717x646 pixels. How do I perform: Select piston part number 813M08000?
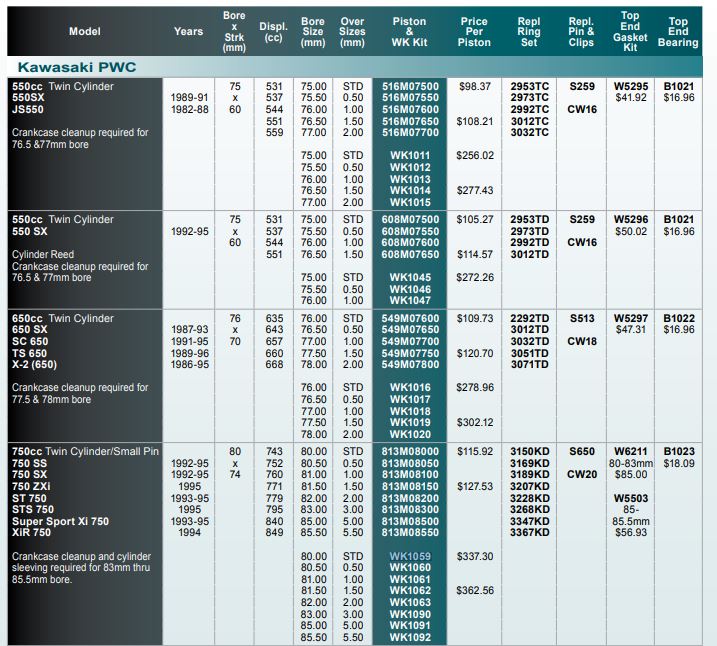coord(410,452)
